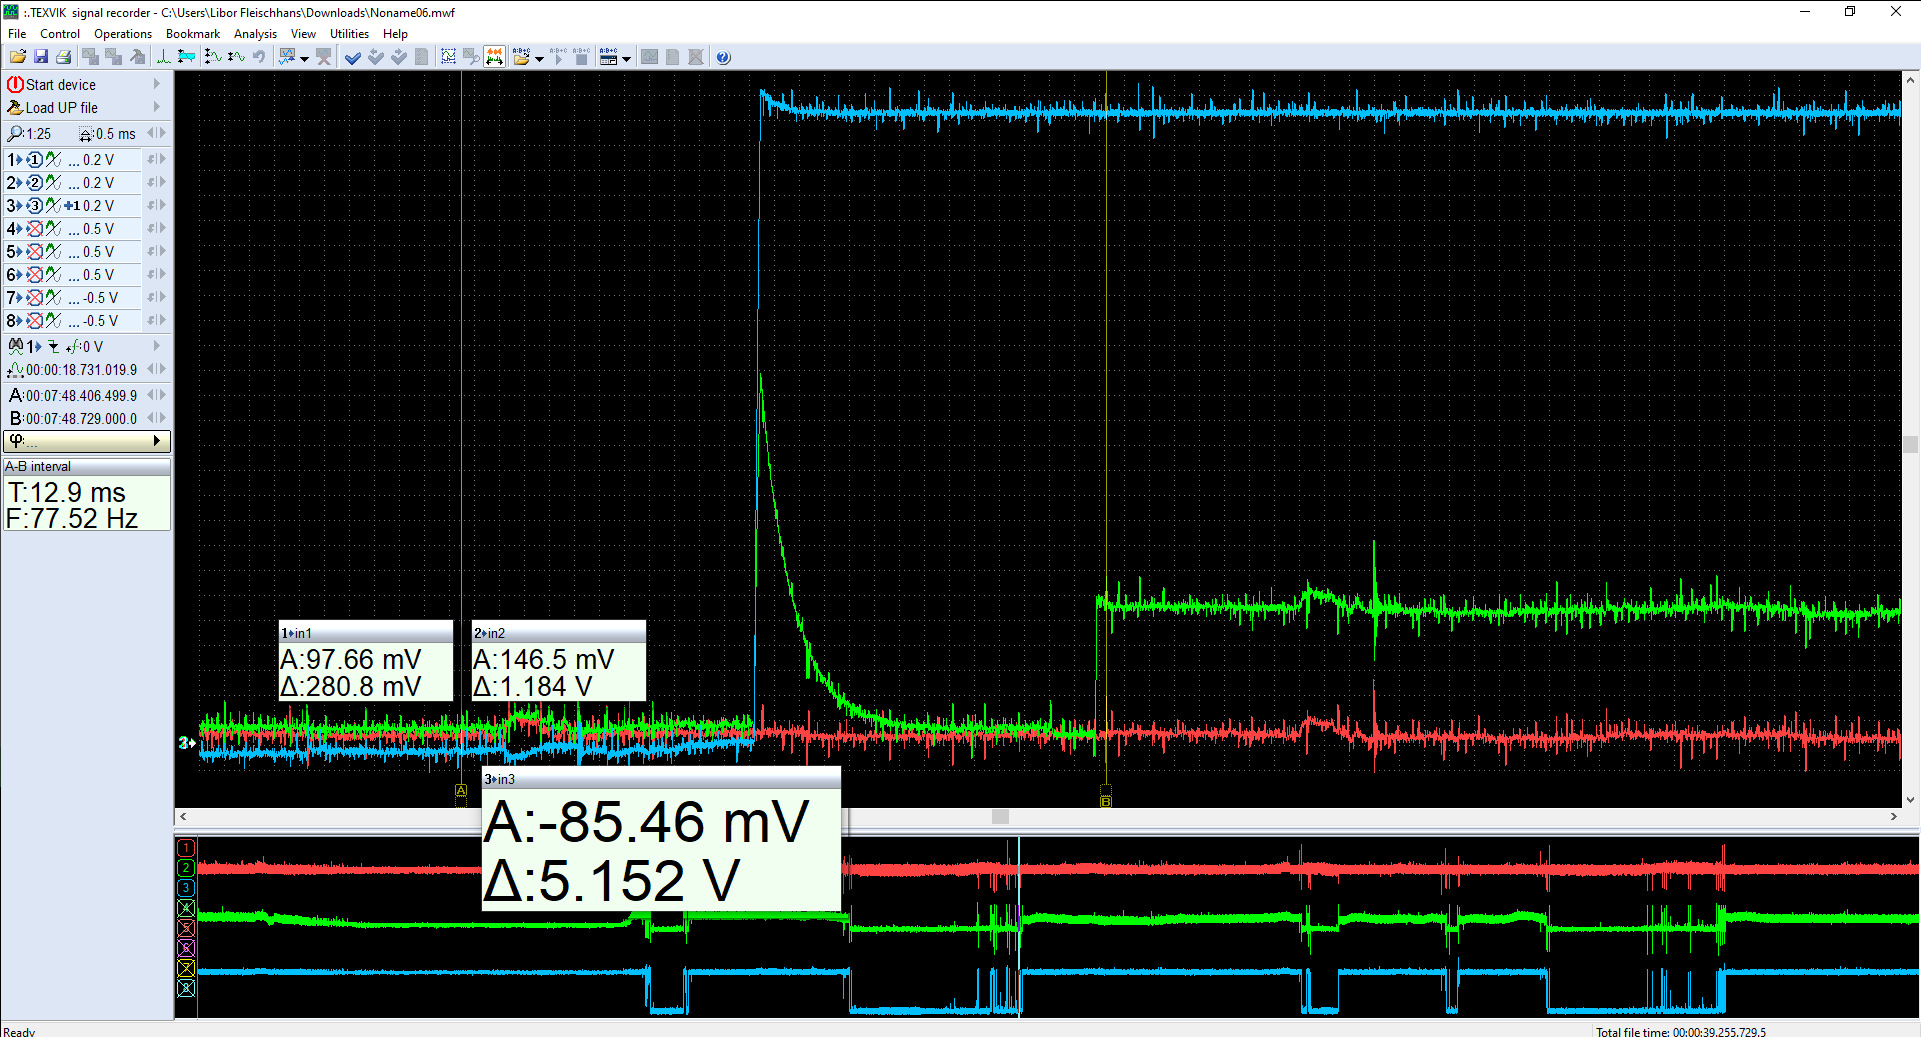This screenshot has height=1037, width=1921.
Task: Expand the Load UP file arrow
Action: [157, 108]
